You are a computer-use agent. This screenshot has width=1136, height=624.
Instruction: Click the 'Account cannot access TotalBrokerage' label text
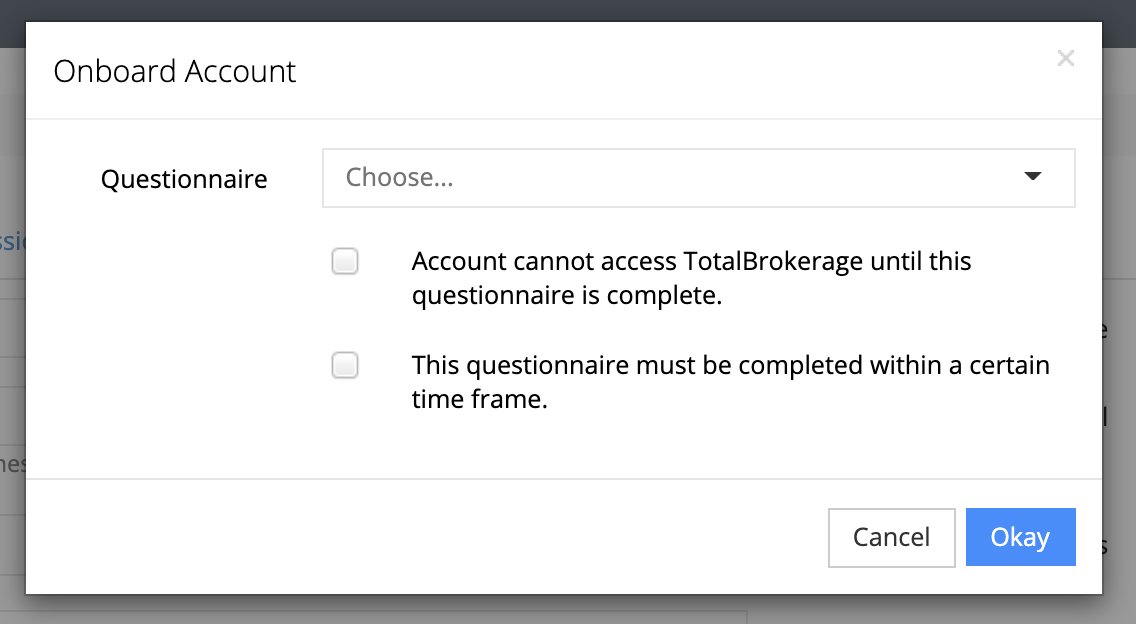(691, 262)
